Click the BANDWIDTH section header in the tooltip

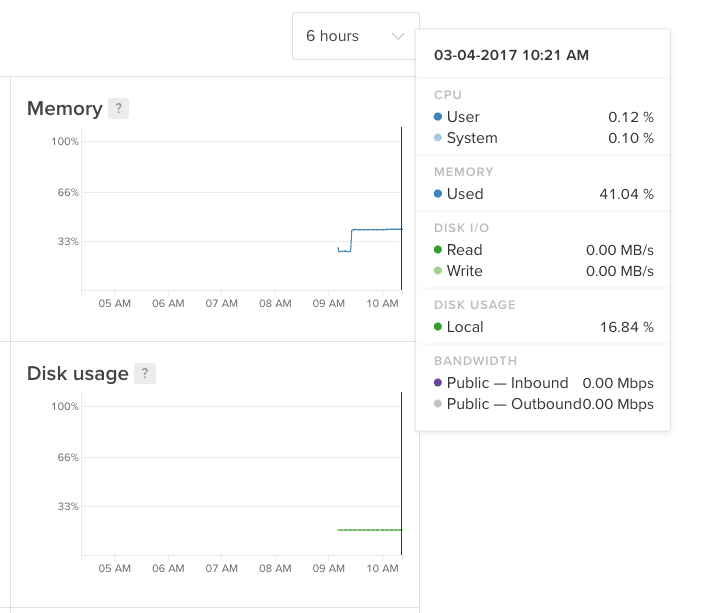[x=475, y=361]
